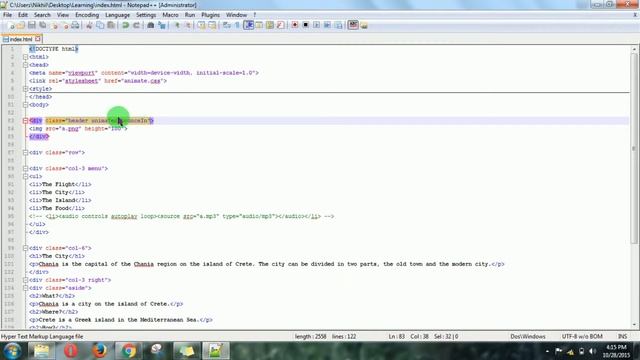Click the Save All toolbar icon
The width and height of the screenshot is (640, 360).
(x=42, y=25)
